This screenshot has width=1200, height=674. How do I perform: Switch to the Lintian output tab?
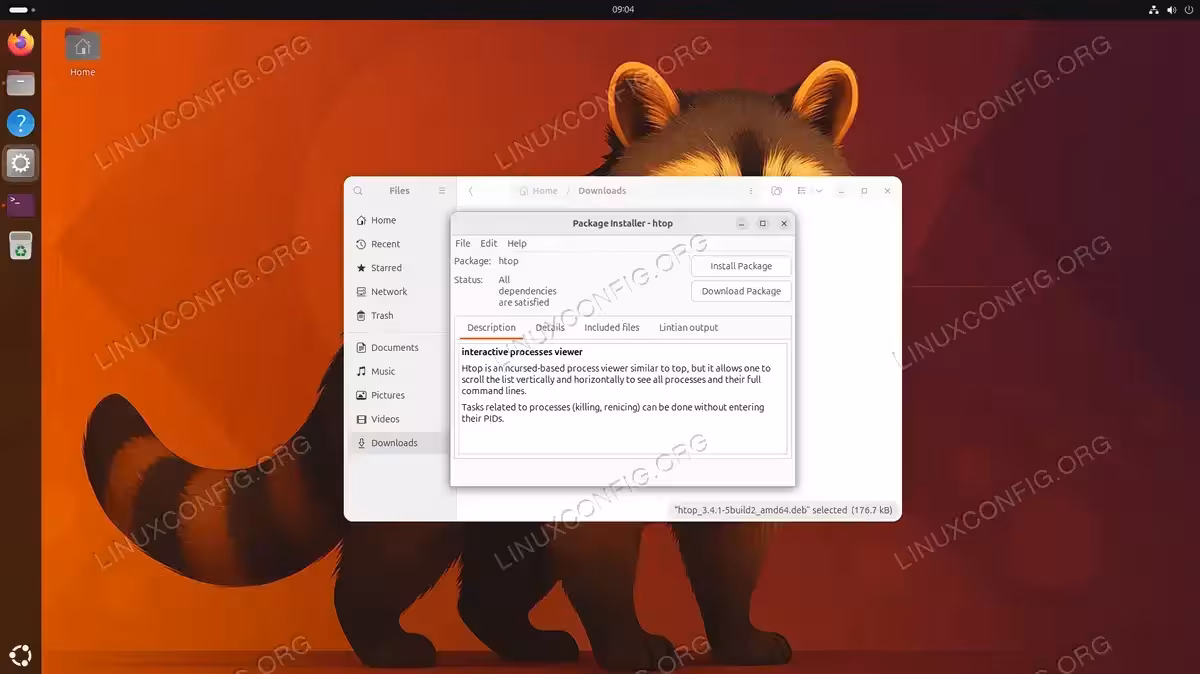point(689,328)
